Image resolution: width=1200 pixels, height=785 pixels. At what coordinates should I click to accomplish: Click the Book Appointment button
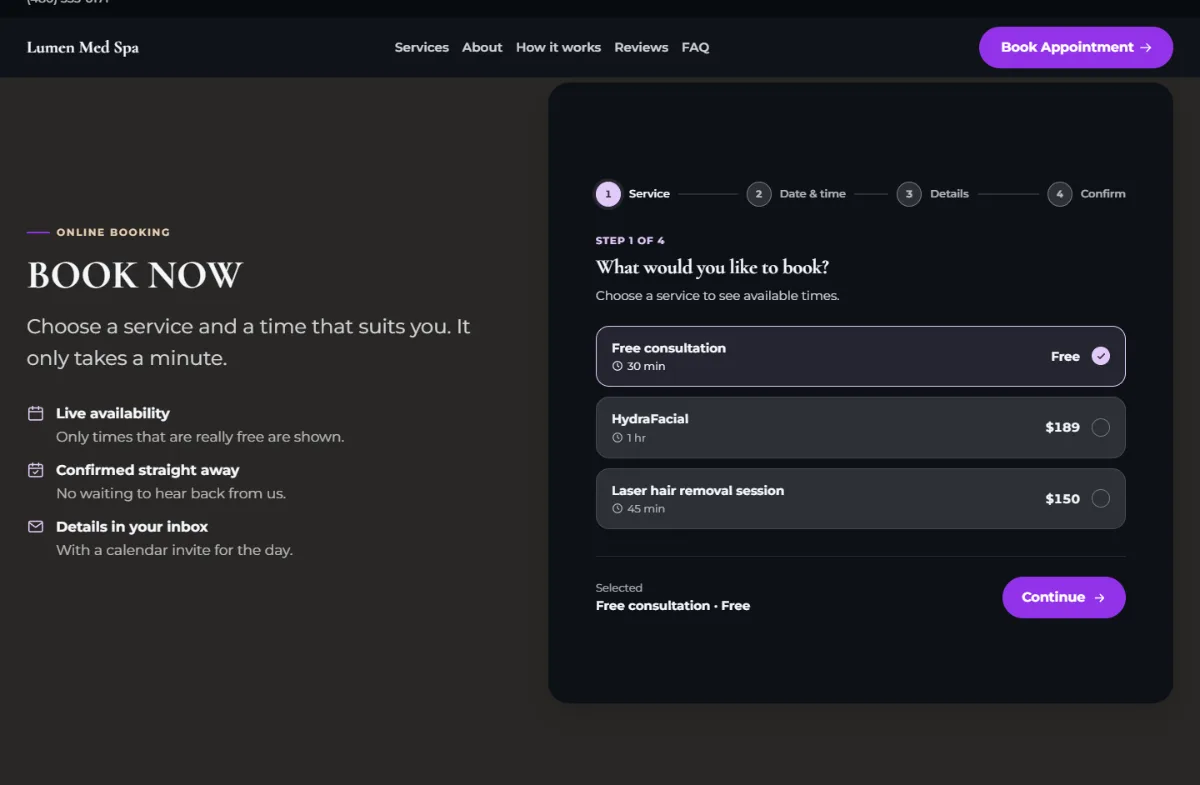[x=1076, y=47]
